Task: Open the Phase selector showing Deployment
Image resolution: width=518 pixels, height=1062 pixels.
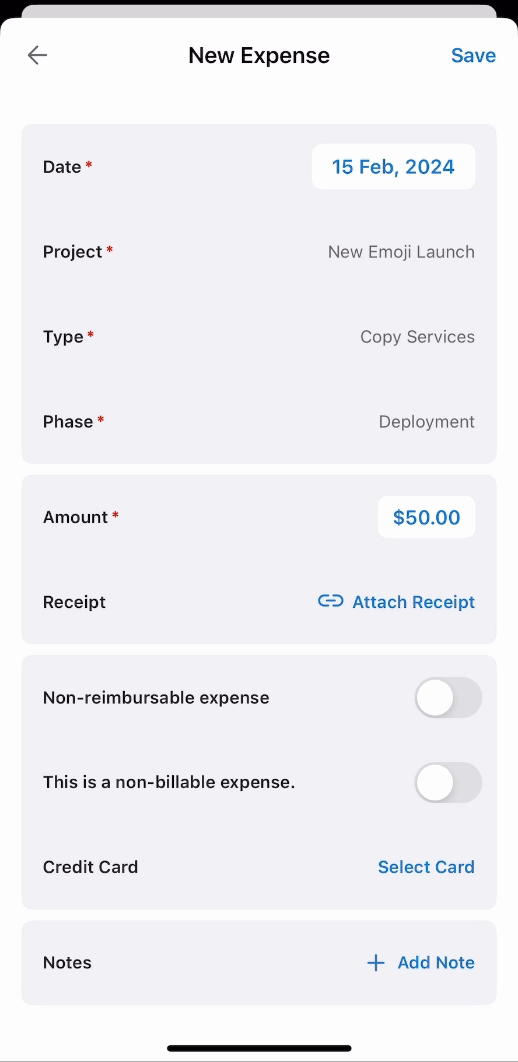Action: coord(259,421)
